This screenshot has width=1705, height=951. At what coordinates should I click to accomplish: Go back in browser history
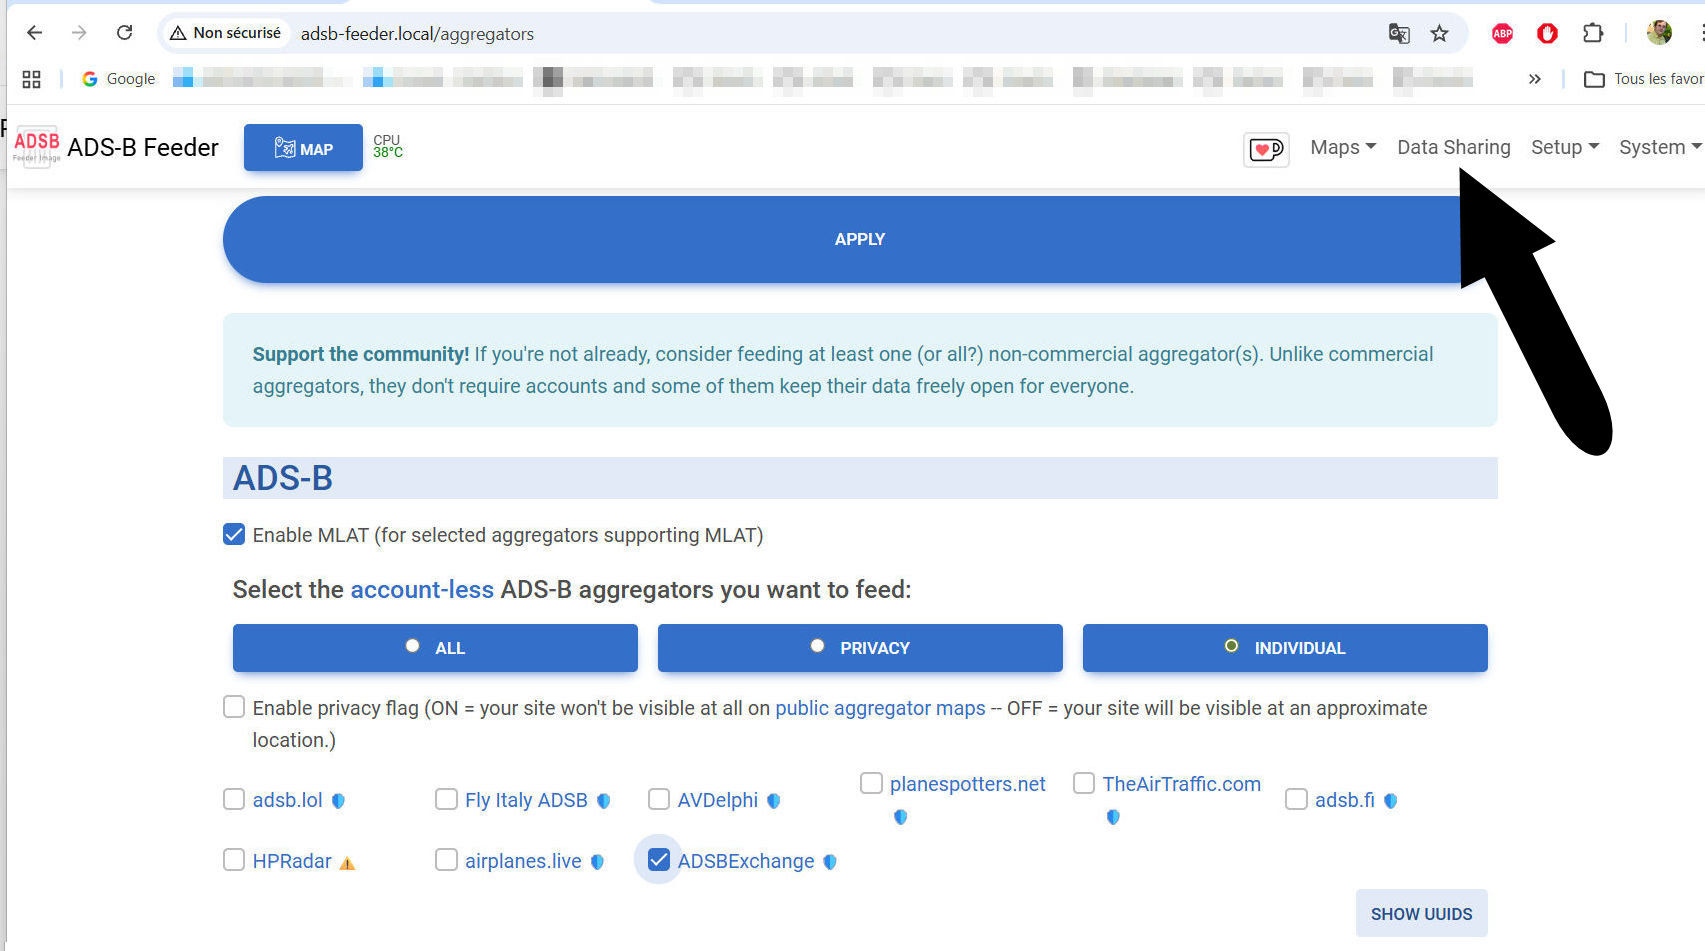tap(34, 33)
